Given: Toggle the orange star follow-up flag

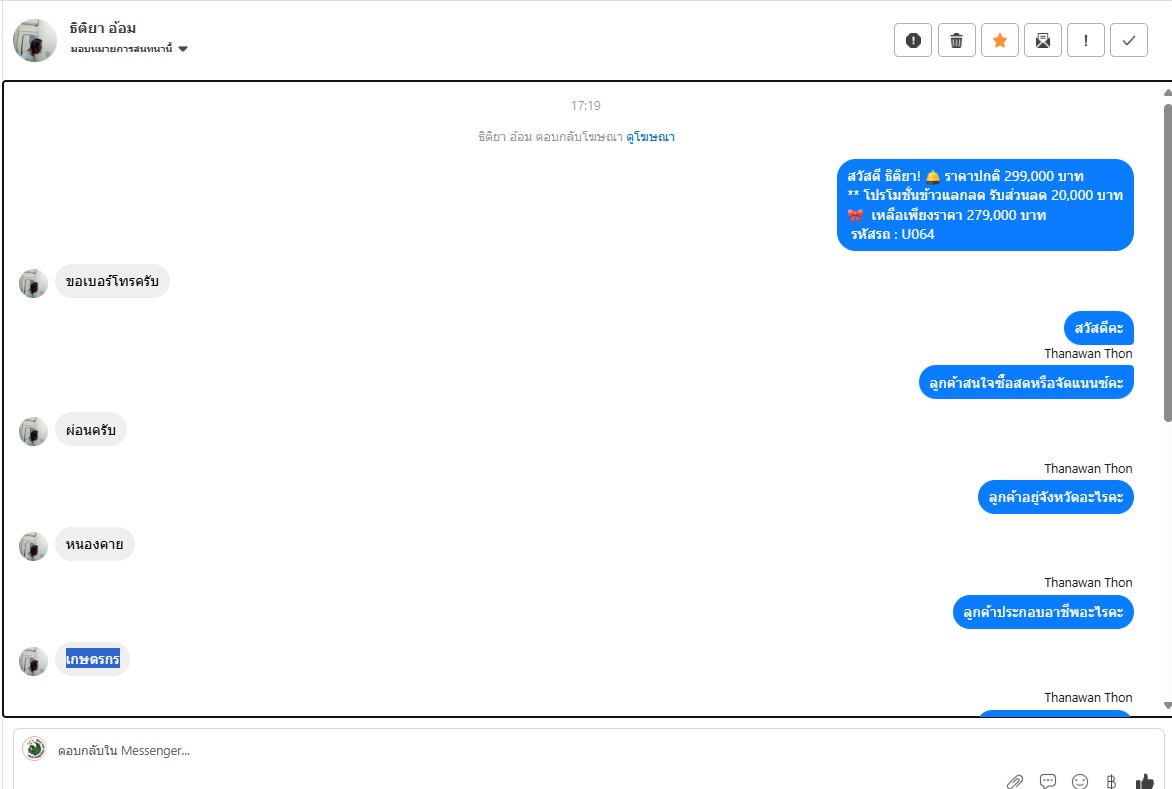Looking at the screenshot, I should click(x=999, y=40).
